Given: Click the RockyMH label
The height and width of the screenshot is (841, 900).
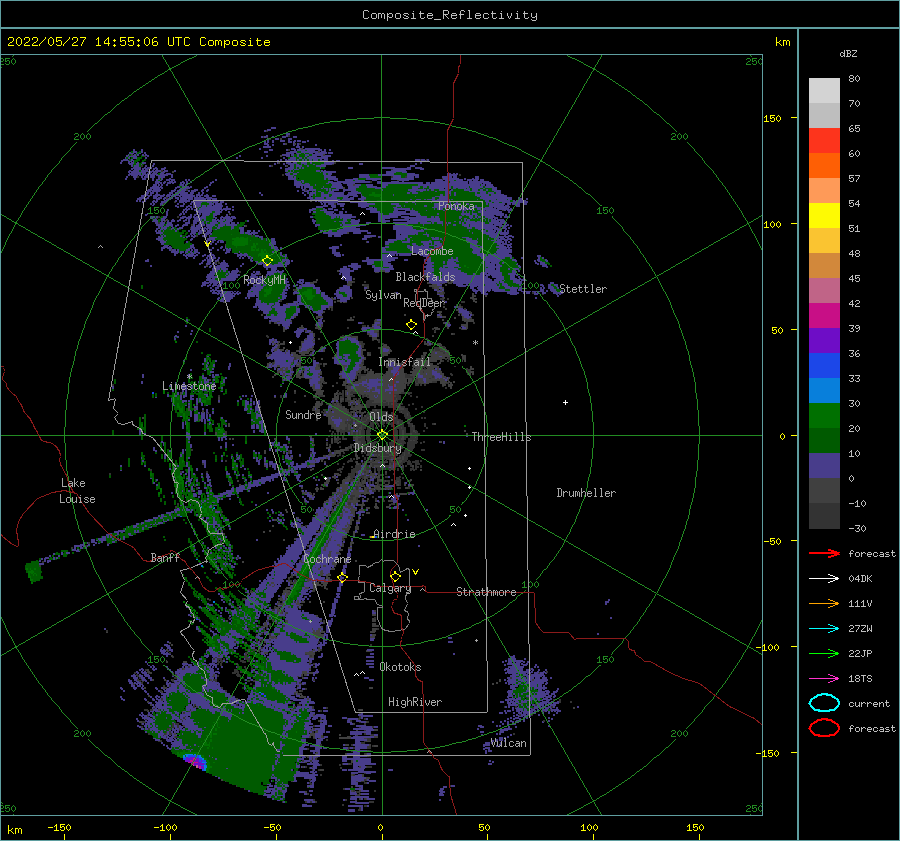Looking at the screenshot, I should 264,280.
